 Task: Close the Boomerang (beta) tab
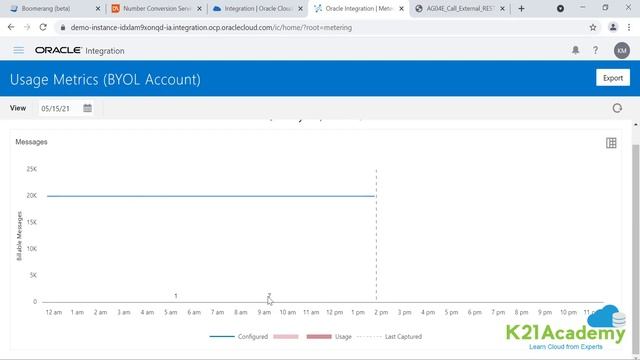98,9
